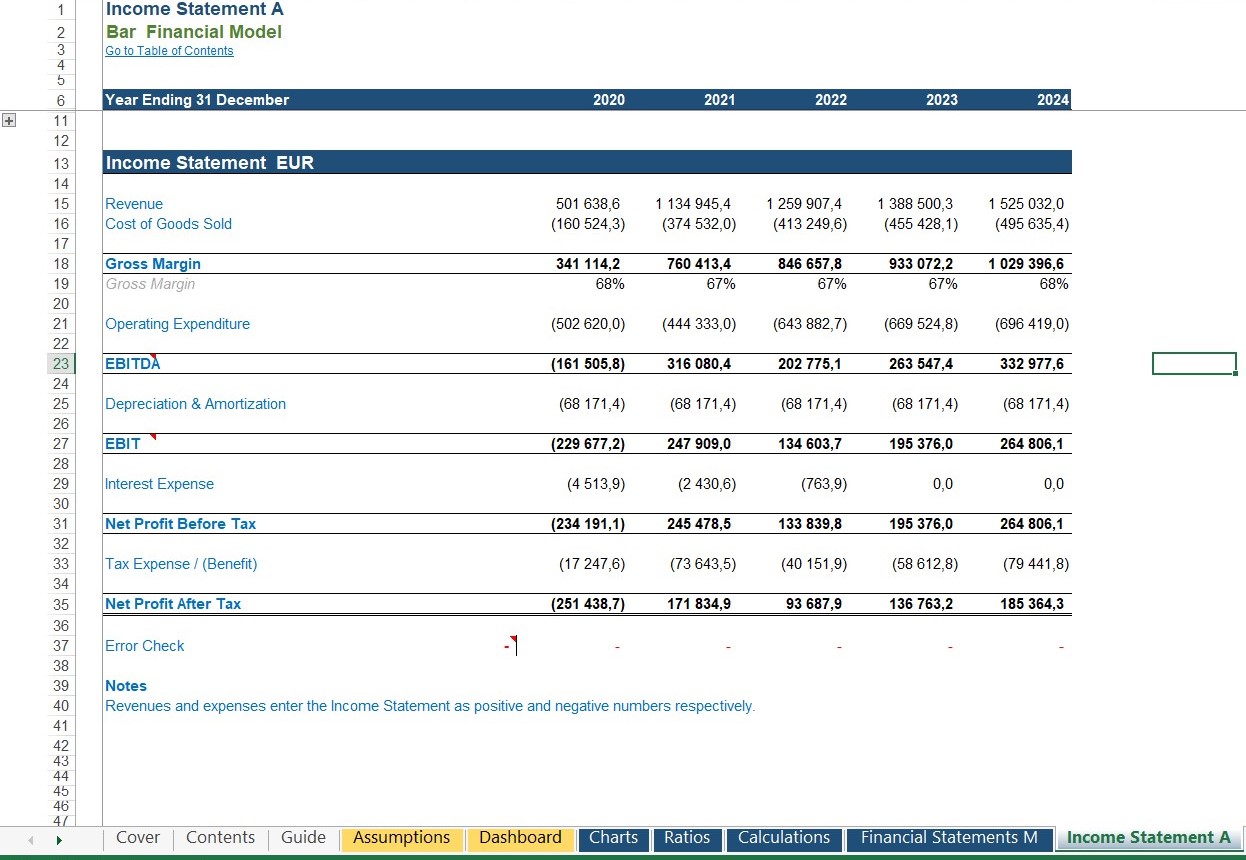Select the Error Check label cell
The image size is (1246, 860).
pyautogui.click(x=145, y=646)
